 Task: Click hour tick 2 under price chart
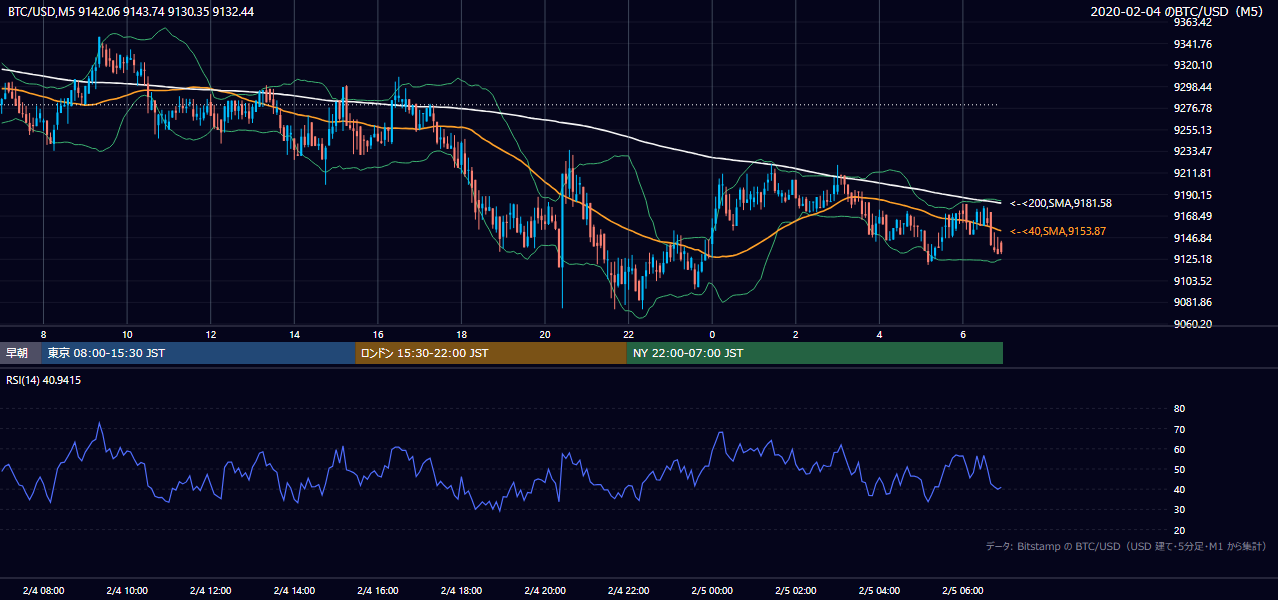point(795,333)
